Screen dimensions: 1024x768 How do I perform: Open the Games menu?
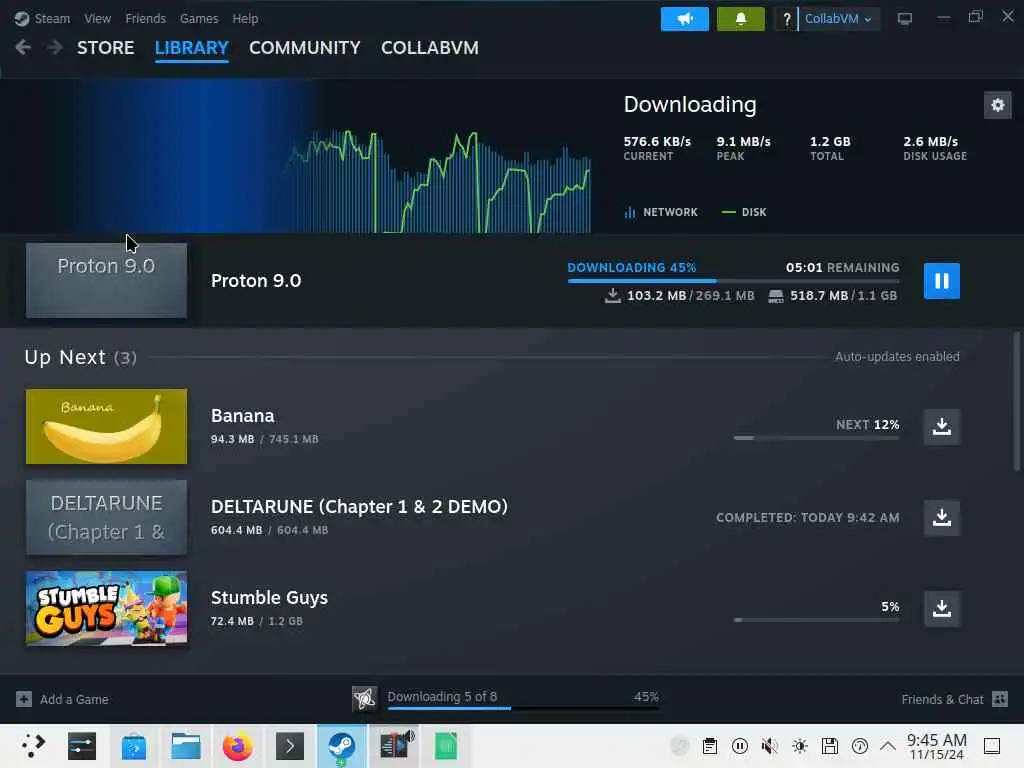[199, 18]
